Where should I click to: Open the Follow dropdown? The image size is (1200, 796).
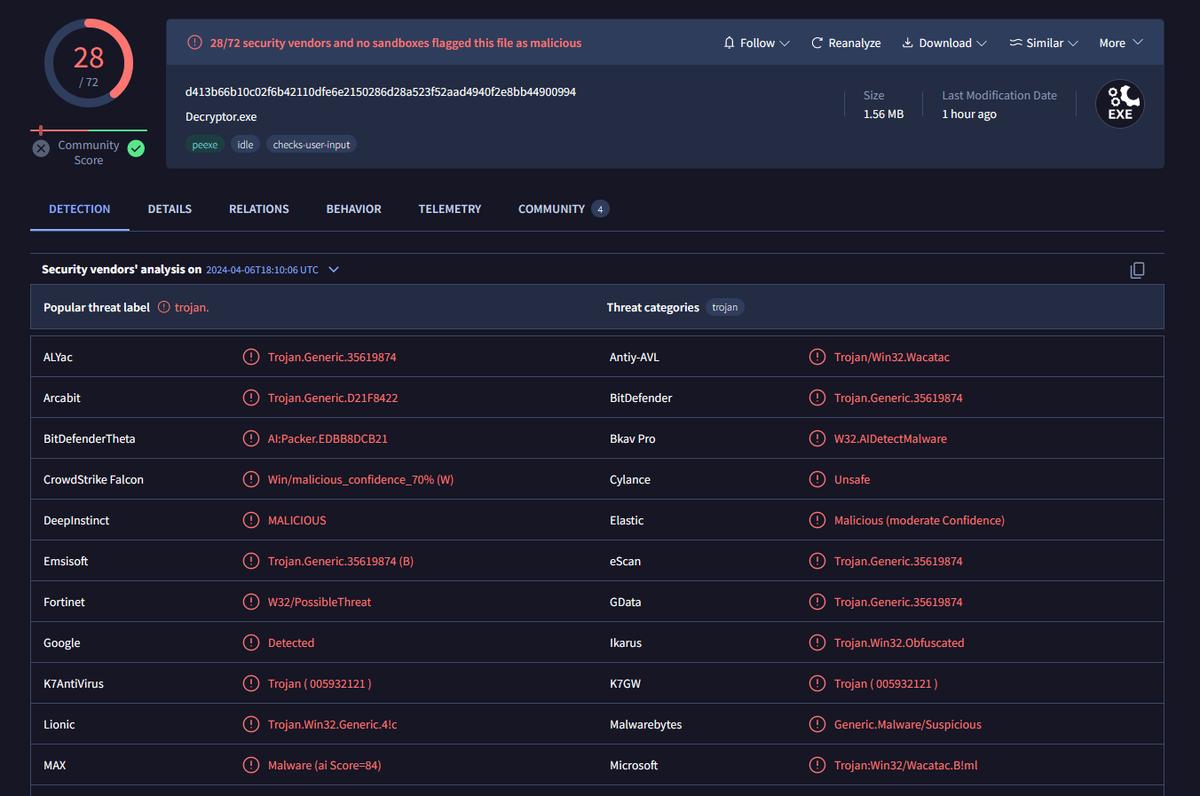click(756, 43)
